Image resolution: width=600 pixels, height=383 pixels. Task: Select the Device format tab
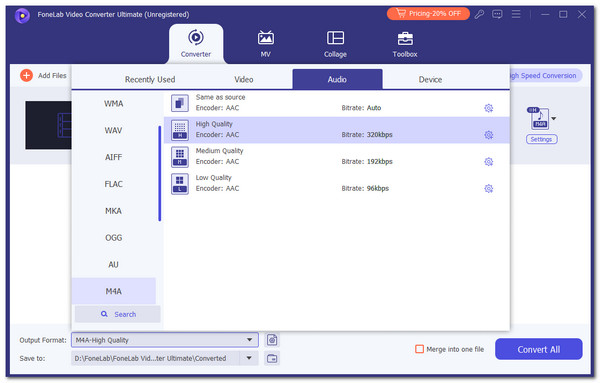(x=430, y=80)
